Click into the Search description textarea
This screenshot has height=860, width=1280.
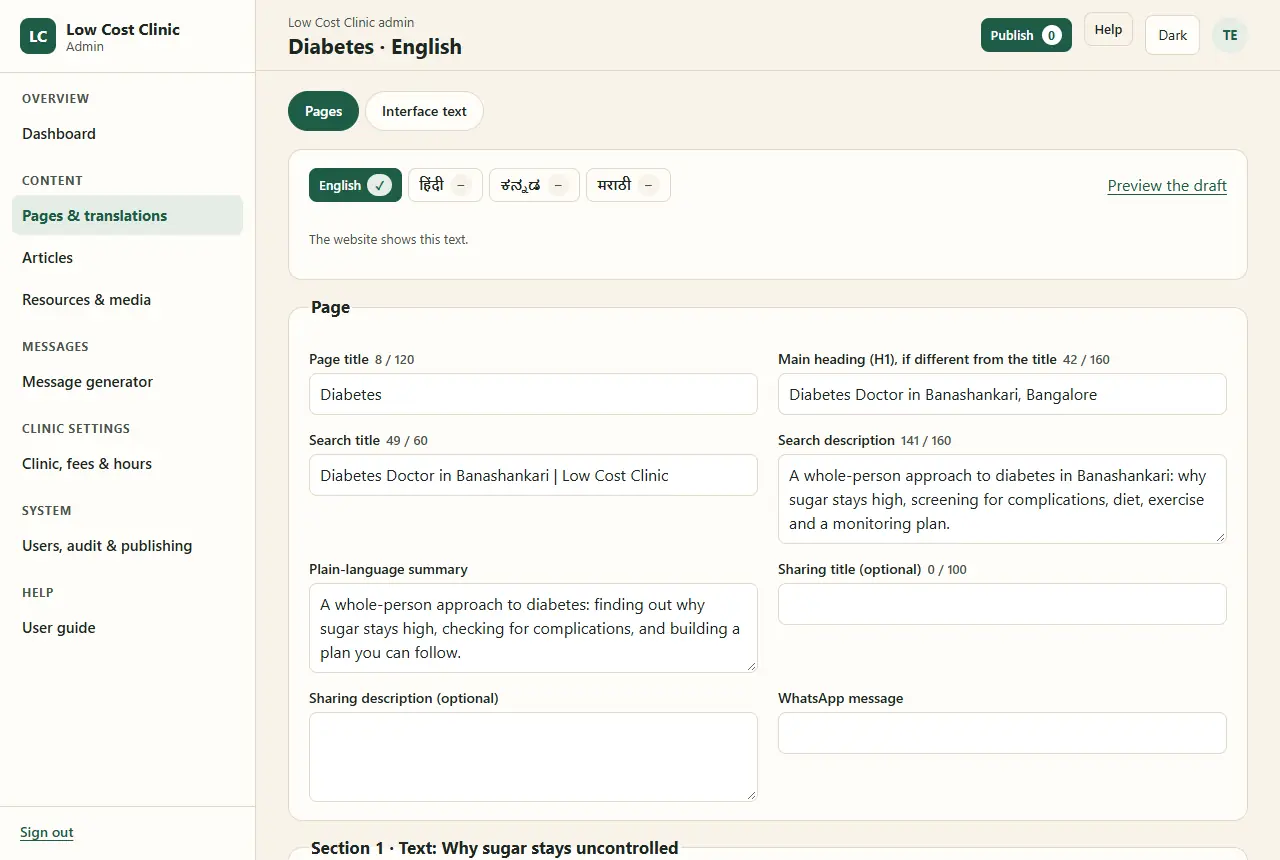pyautogui.click(x=1002, y=499)
